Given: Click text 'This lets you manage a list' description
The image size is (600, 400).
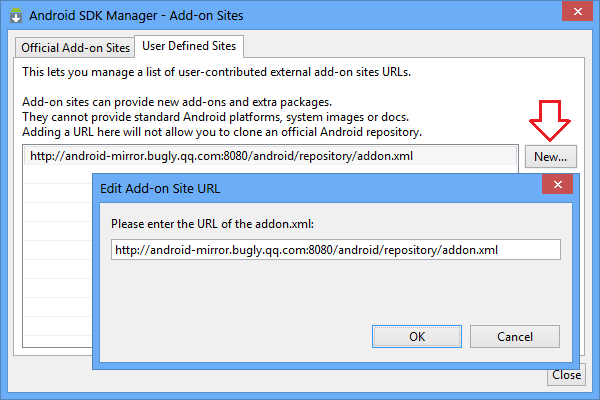Looking at the screenshot, I should click(x=217, y=72).
